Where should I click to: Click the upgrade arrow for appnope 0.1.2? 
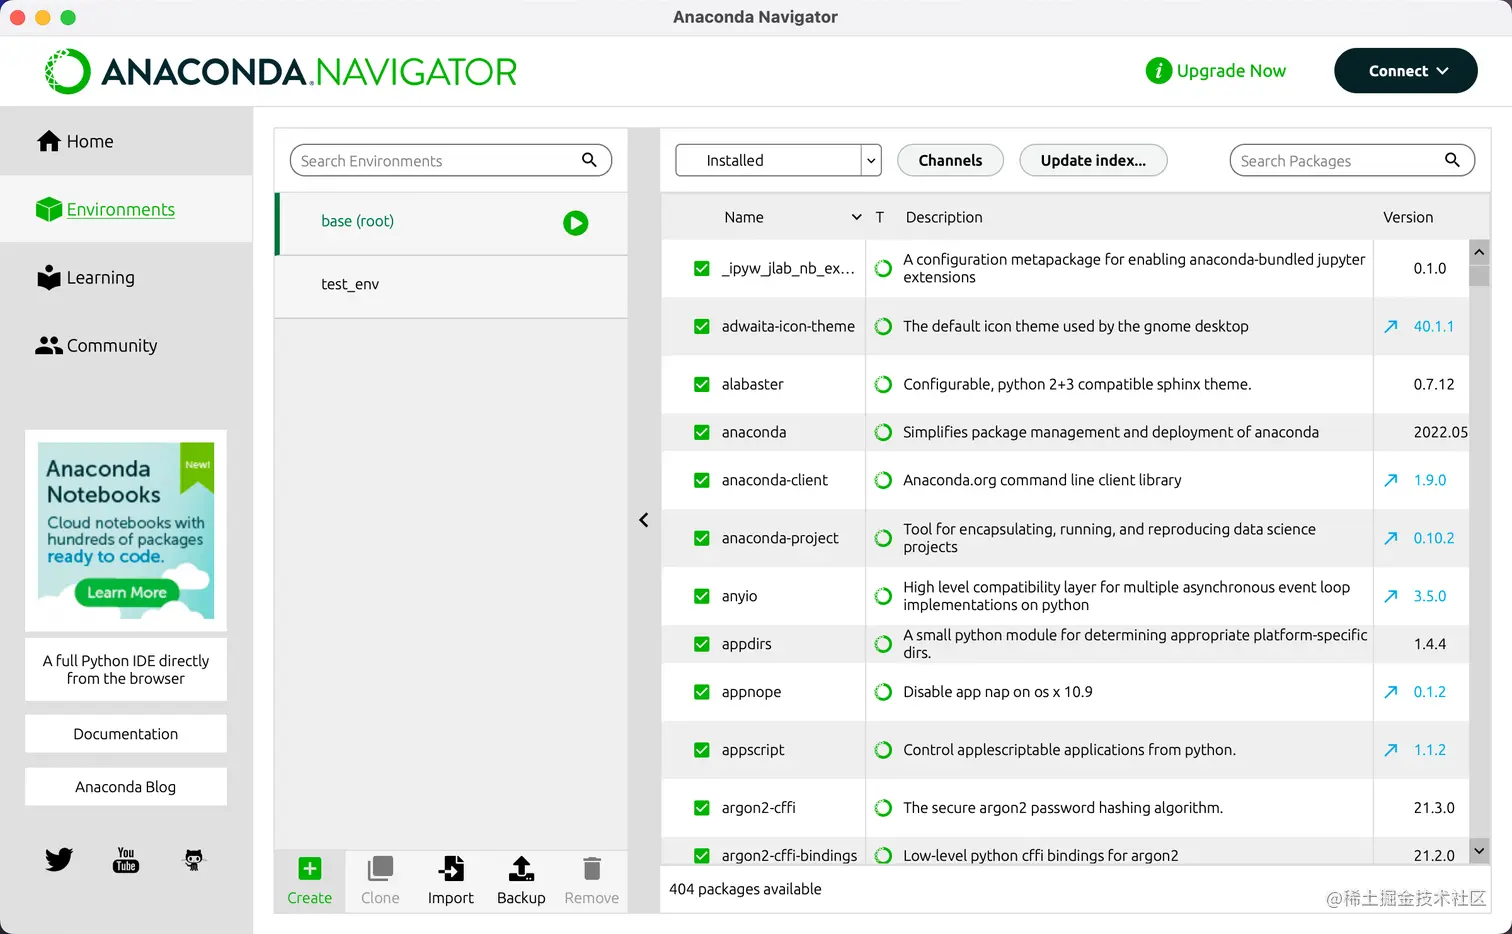[x=1391, y=693]
